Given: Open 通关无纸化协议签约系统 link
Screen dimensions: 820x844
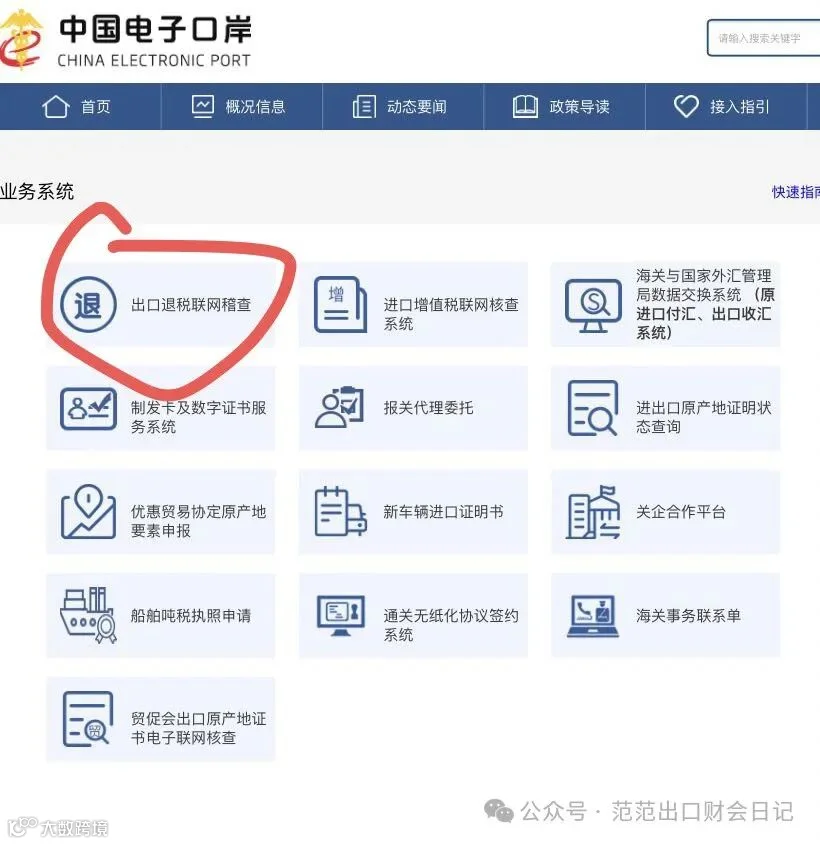Looking at the screenshot, I should pos(413,615).
